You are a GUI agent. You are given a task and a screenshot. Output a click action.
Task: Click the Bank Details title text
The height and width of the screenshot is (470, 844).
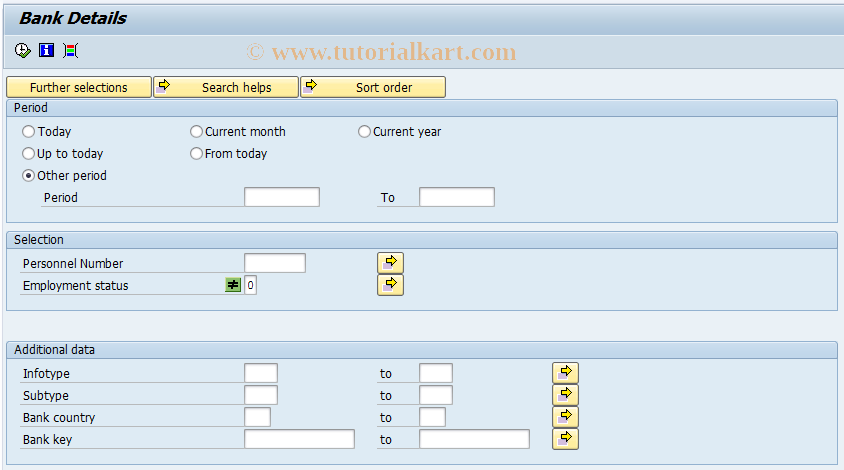click(x=73, y=18)
